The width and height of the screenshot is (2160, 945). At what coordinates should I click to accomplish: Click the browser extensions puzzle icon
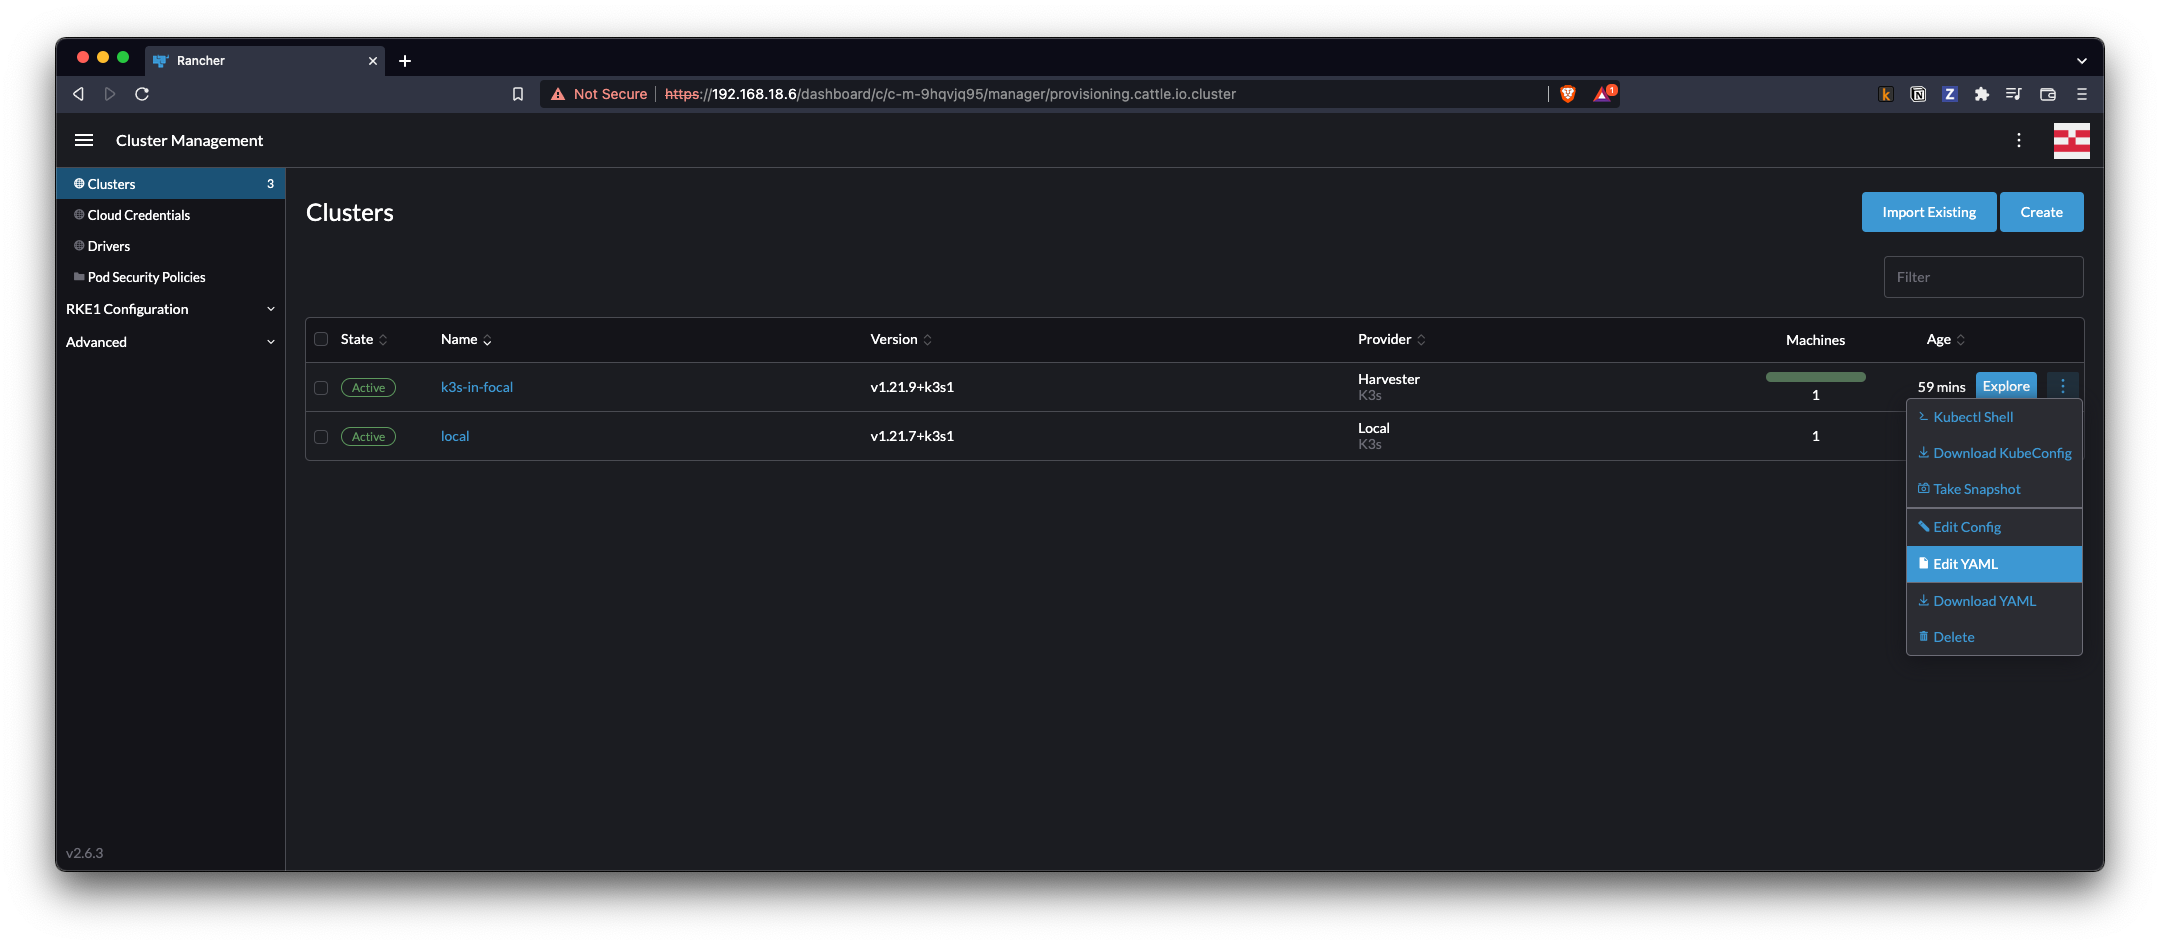pyautogui.click(x=1982, y=93)
